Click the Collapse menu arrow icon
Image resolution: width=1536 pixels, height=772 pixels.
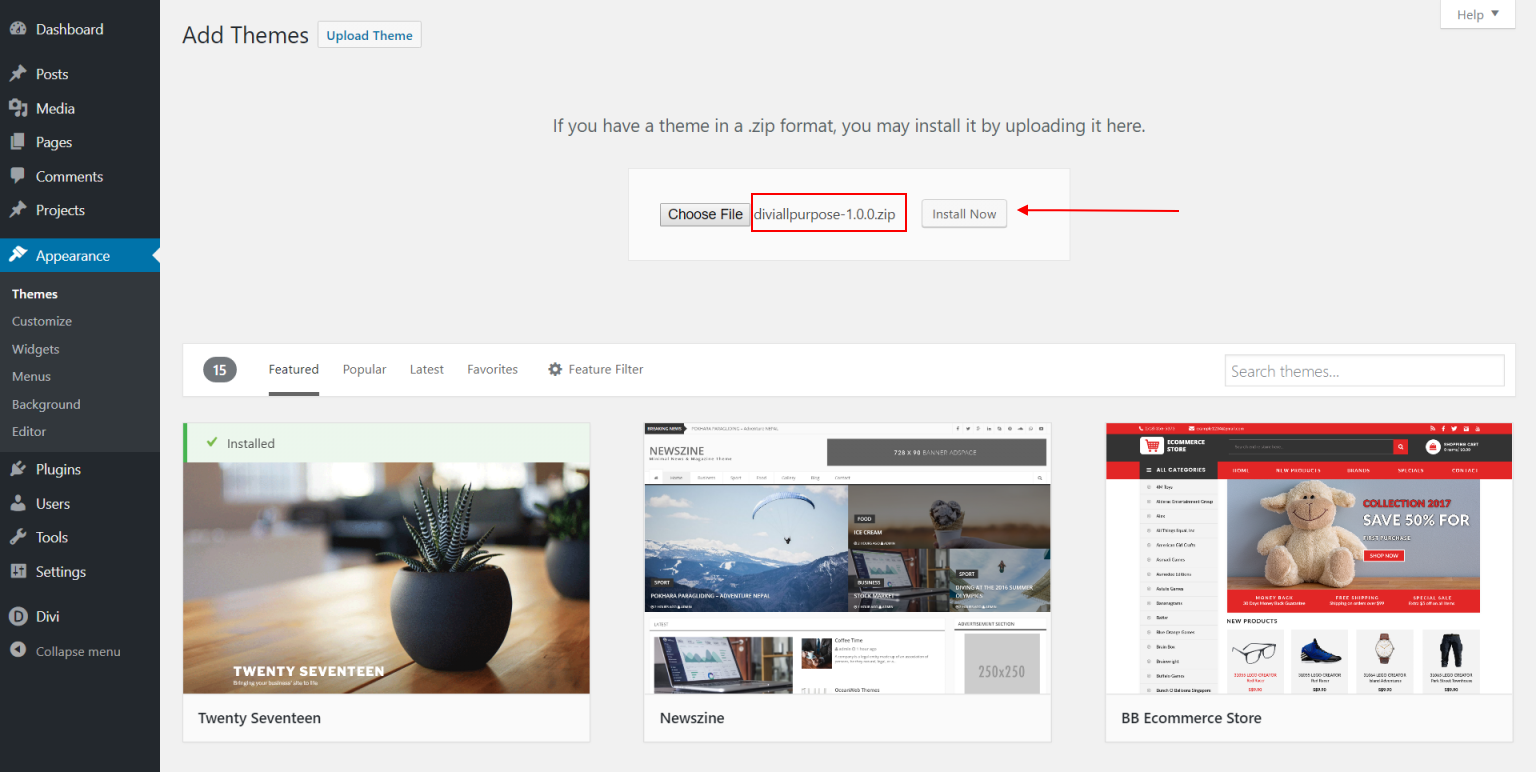18,650
